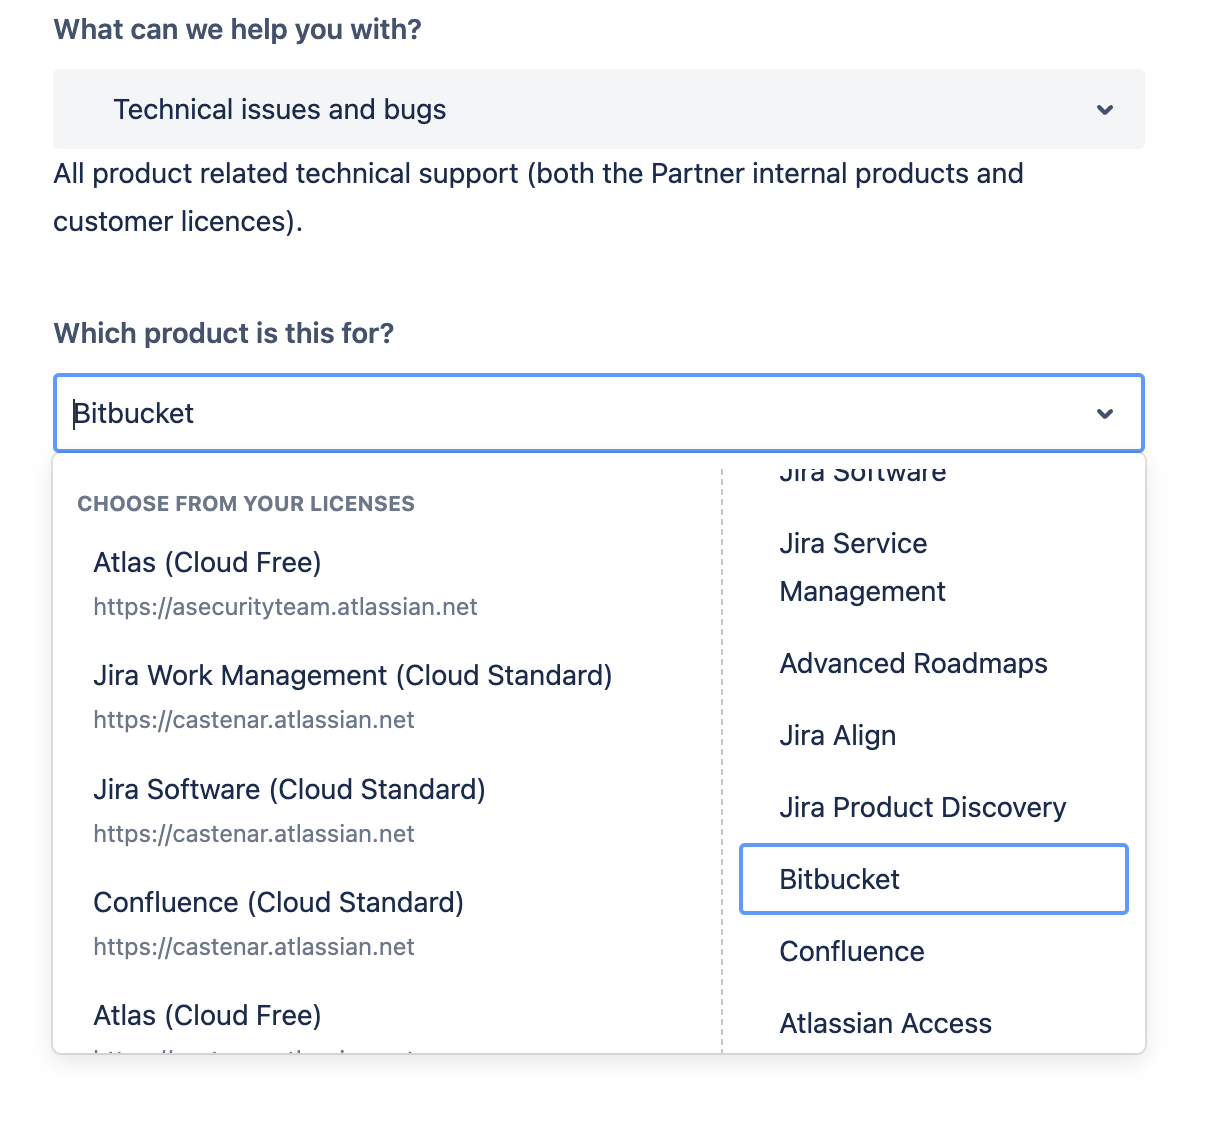Screen dimensions: 1224x1128
Task: Pick the Confluence (Cloud Standard) license
Action: coord(278,903)
